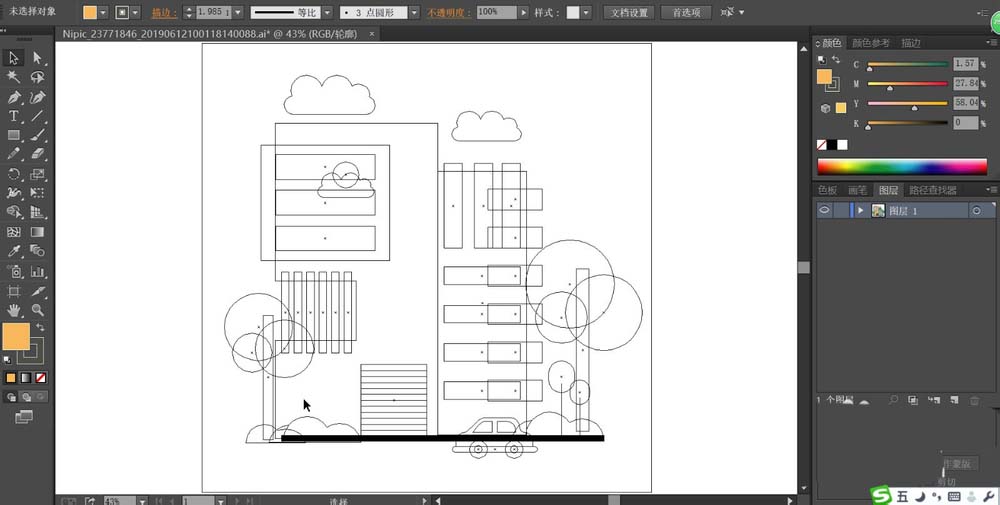
Task: Click the M magenta slider track
Action: coord(908,84)
